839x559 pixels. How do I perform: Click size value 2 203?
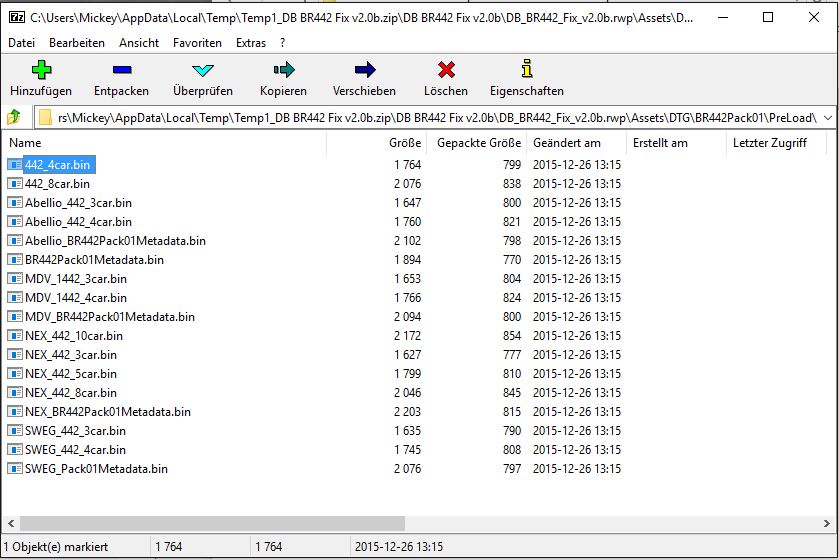(x=408, y=411)
